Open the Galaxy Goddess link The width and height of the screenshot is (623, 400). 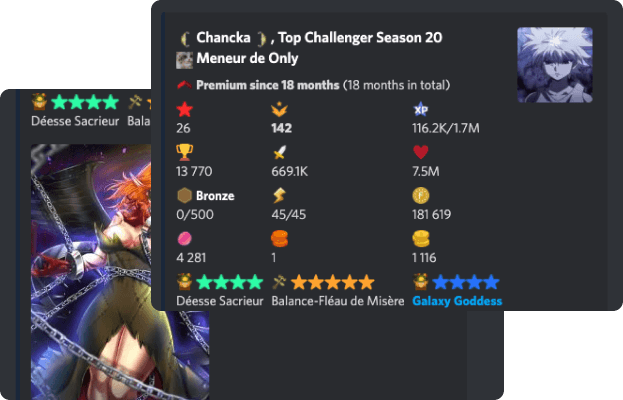(x=457, y=301)
